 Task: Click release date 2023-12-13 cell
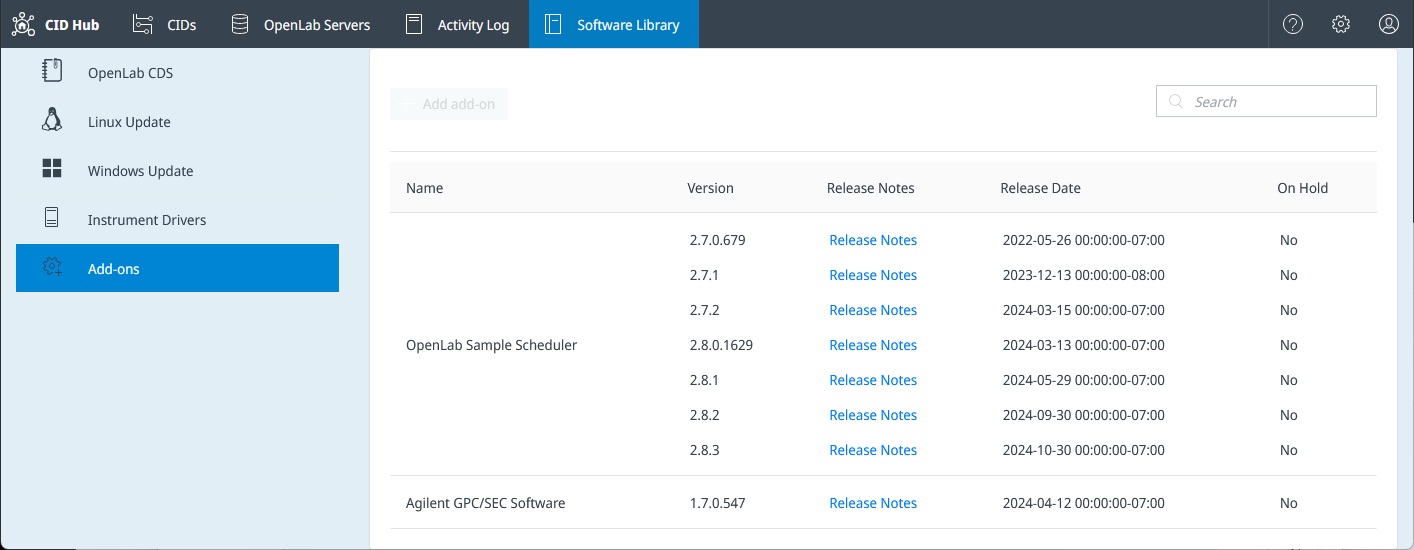point(1083,275)
